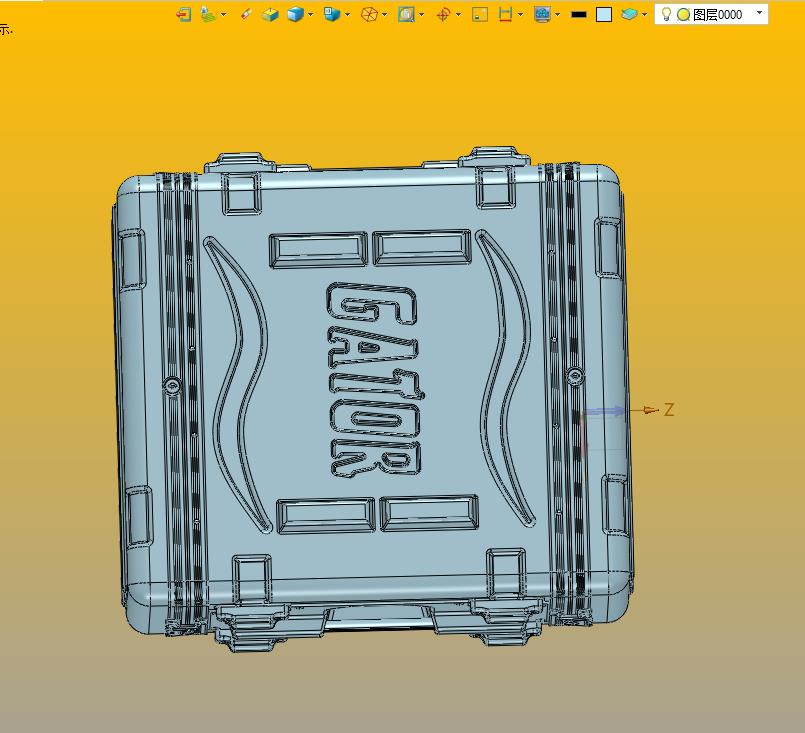Expand the shaded cube display dropdown arrow
This screenshot has width=805, height=733.
coord(311,14)
